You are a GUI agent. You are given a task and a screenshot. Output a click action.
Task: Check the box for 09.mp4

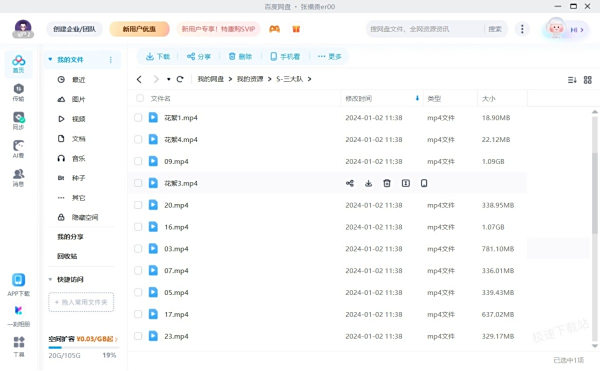pyautogui.click(x=138, y=161)
